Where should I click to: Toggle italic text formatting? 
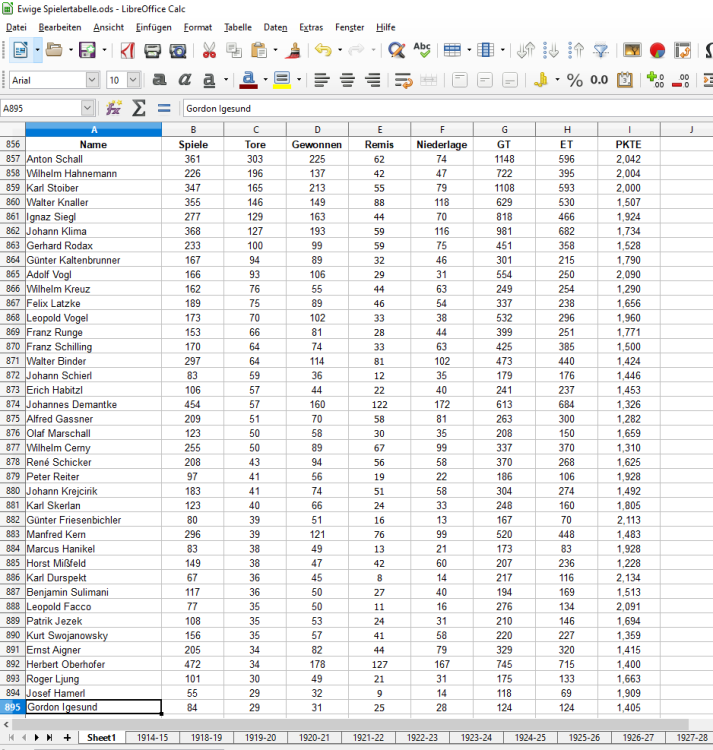(x=184, y=80)
